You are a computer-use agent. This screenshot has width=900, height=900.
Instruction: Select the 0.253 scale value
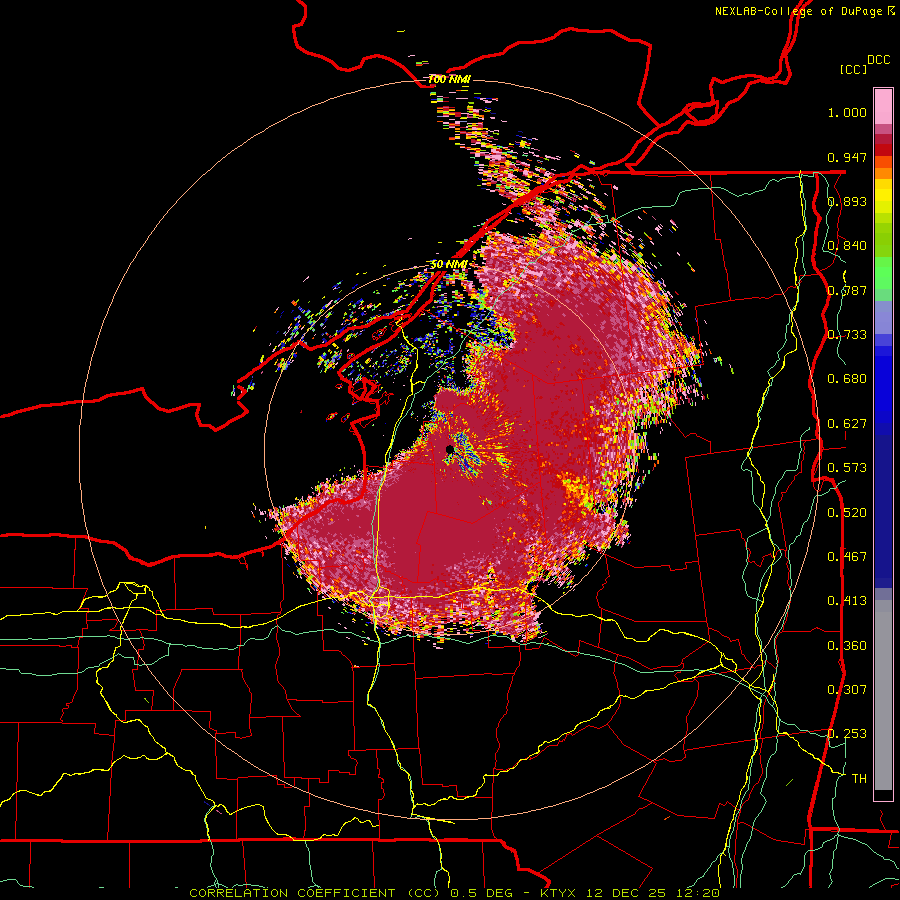click(x=847, y=734)
